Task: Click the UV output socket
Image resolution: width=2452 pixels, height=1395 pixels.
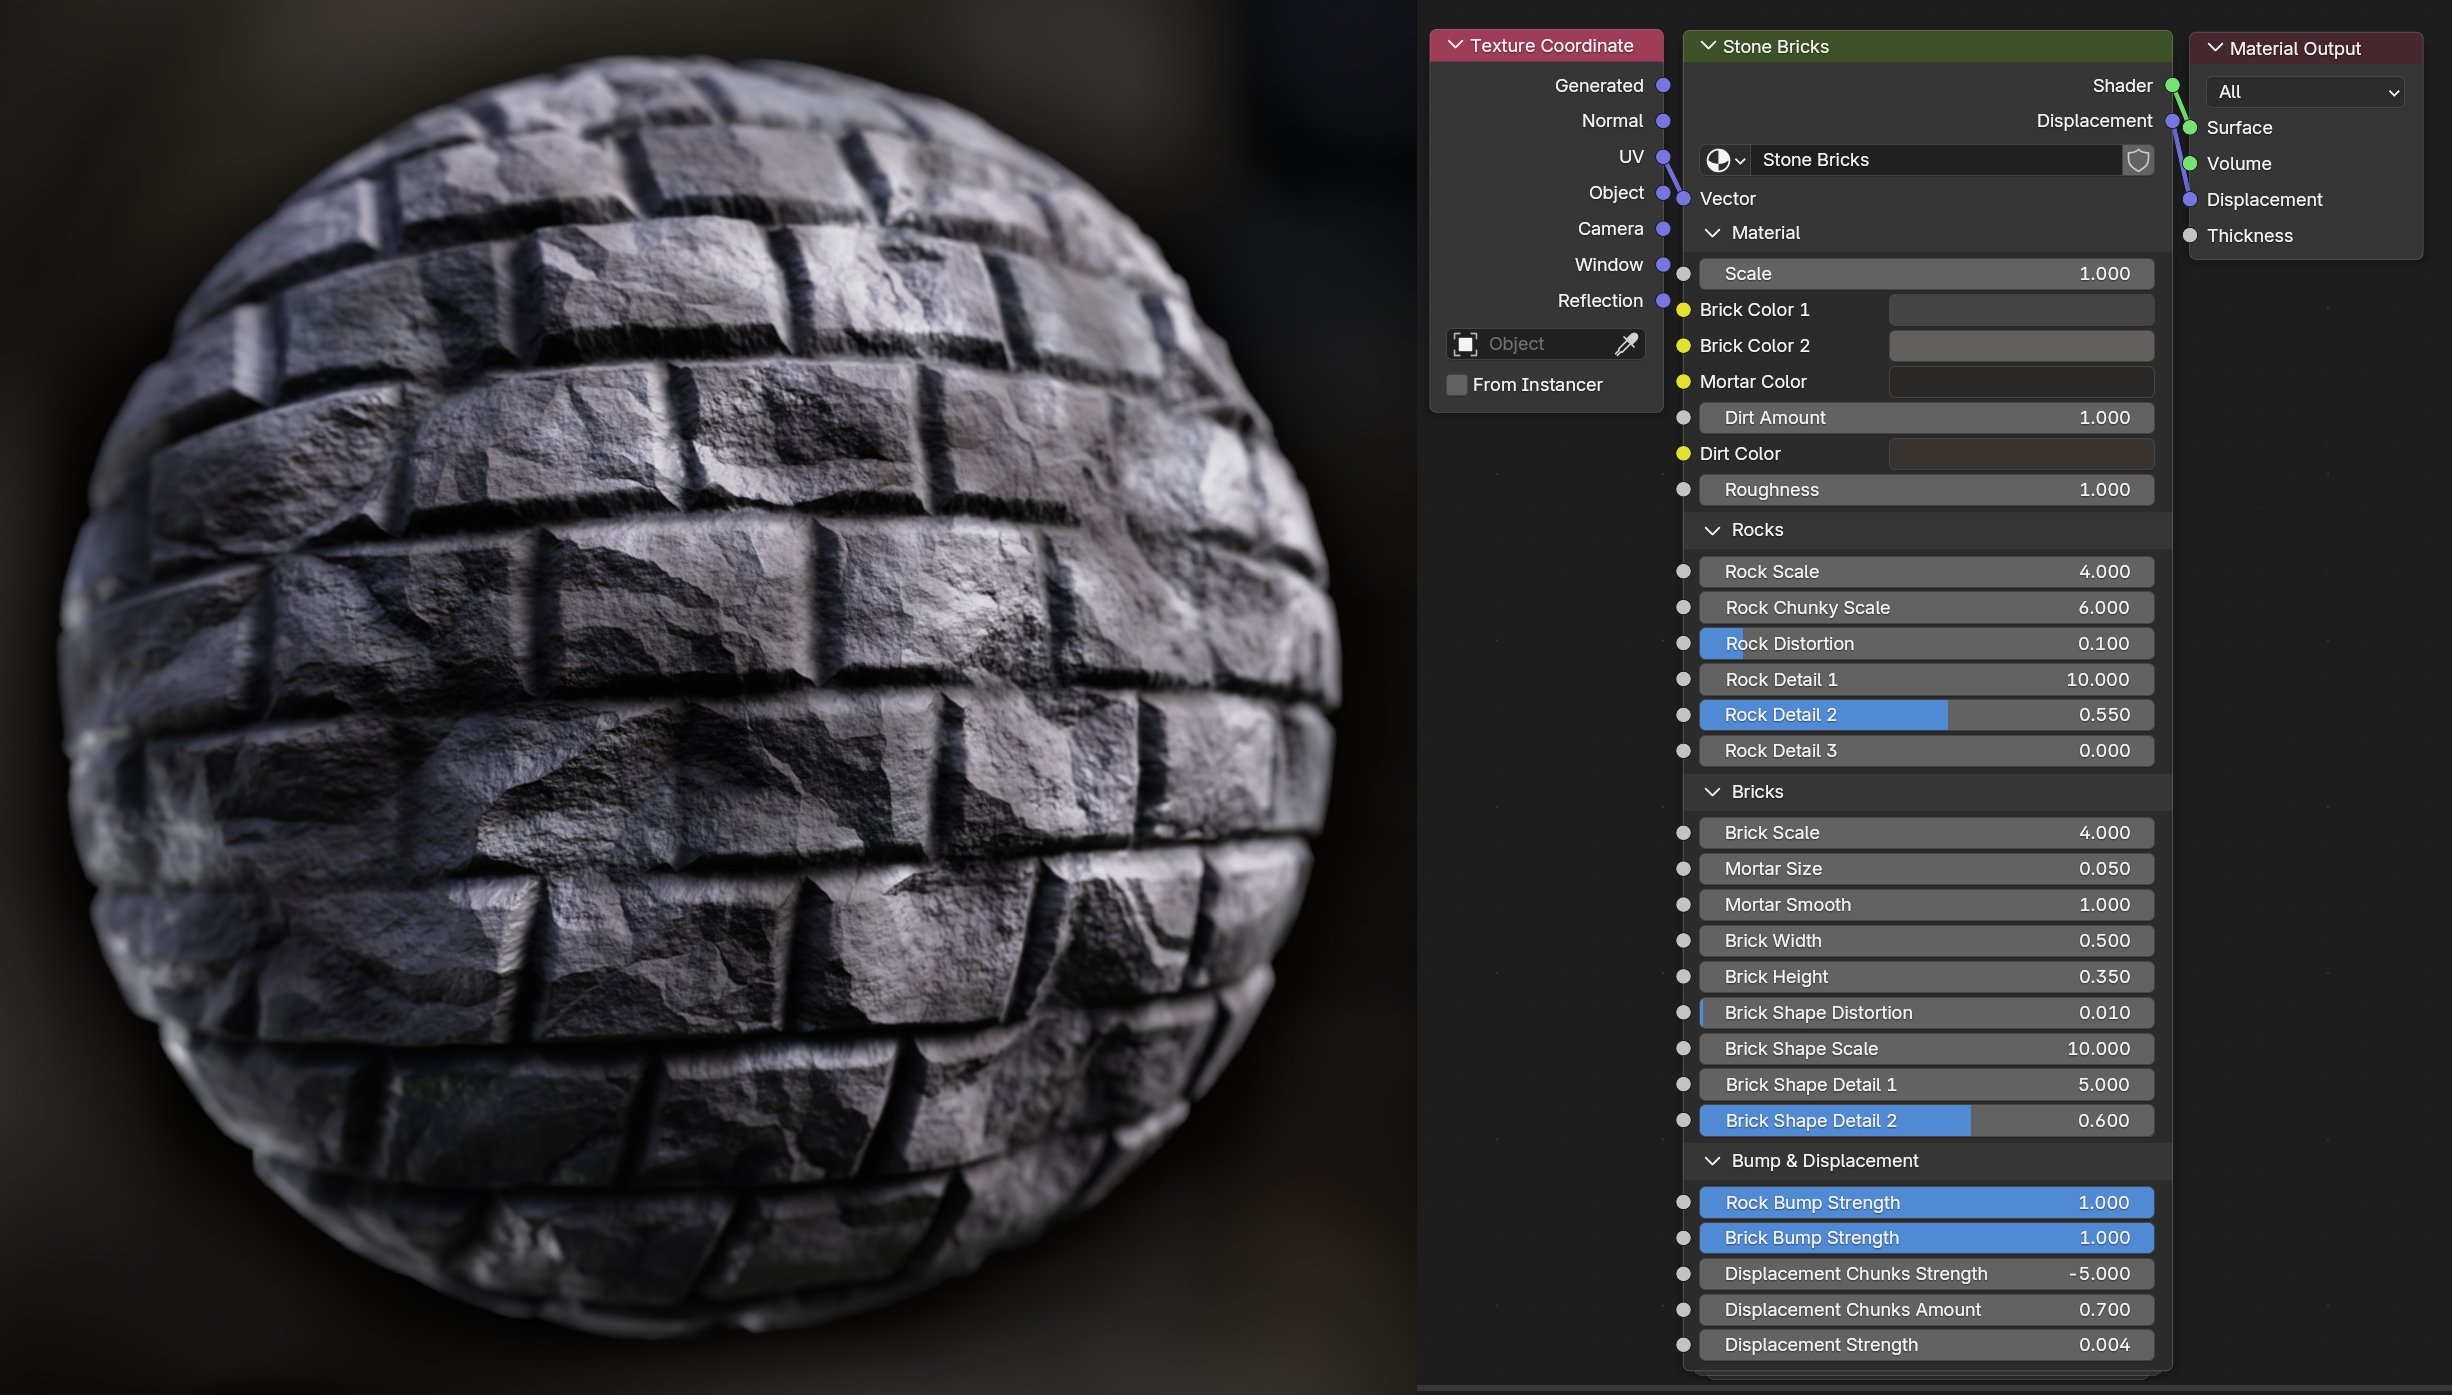Action: click(1663, 157)
